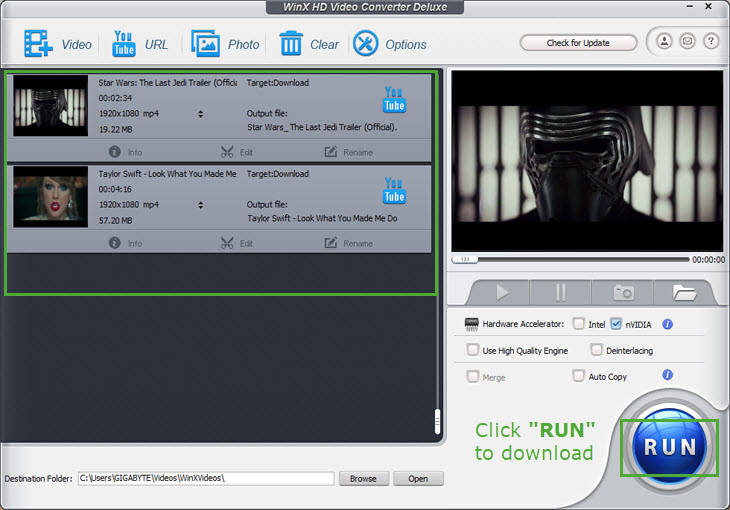The width and height of the screenshot is (730, 510).
Task: Open the Options wrench icon
Action: click(x=365, y=43)
